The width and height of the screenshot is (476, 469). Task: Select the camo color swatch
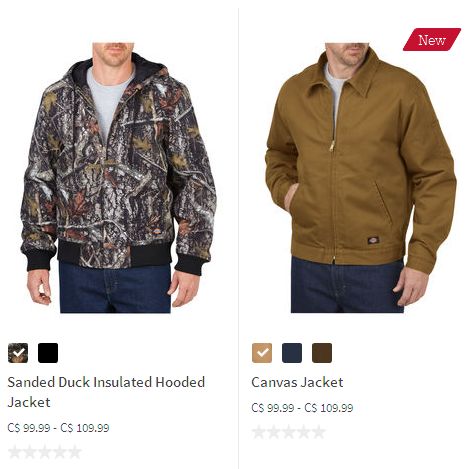18,353
